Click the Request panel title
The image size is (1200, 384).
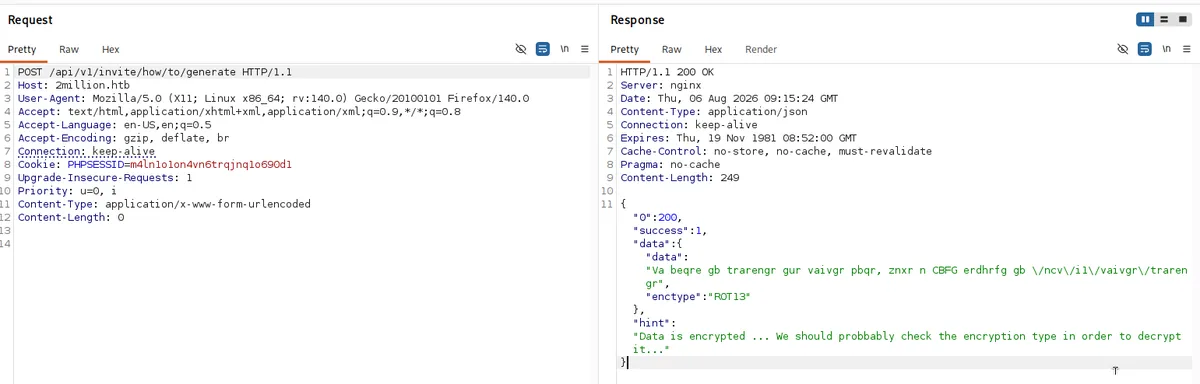[x=30, y=20]
